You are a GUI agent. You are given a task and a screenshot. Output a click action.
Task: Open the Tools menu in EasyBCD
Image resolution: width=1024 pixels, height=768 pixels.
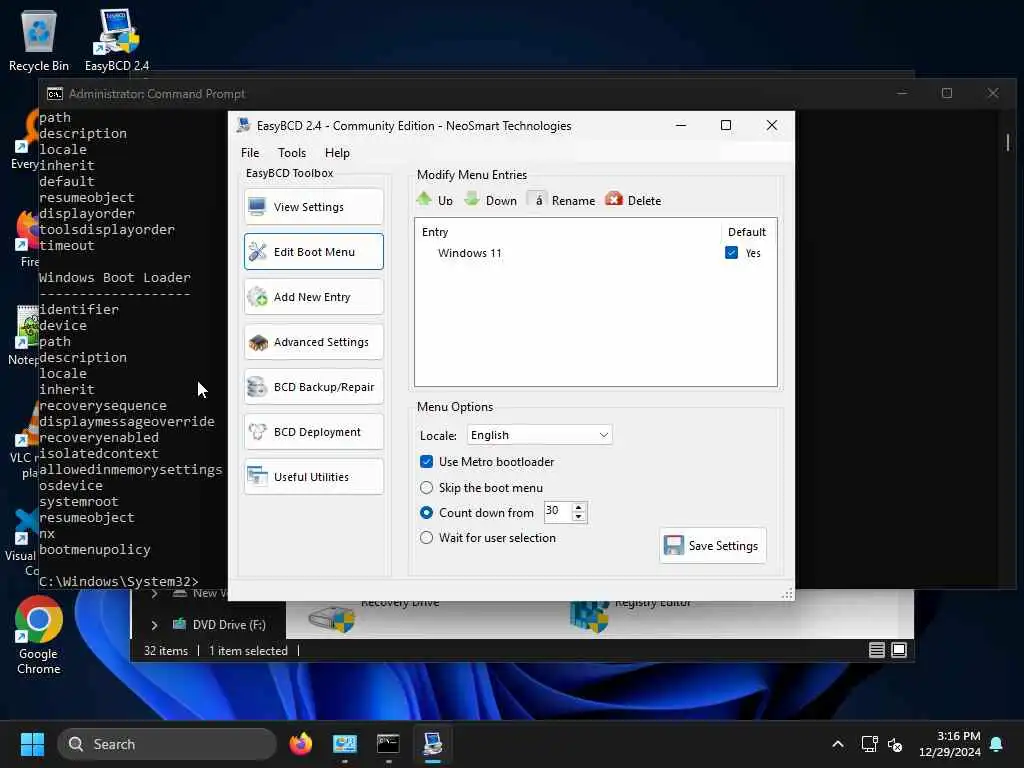click(292, 153)
